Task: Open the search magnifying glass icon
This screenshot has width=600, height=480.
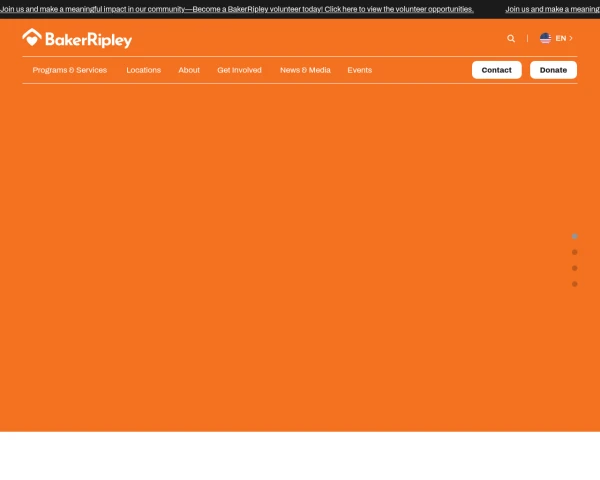Action: pos(511,39)
